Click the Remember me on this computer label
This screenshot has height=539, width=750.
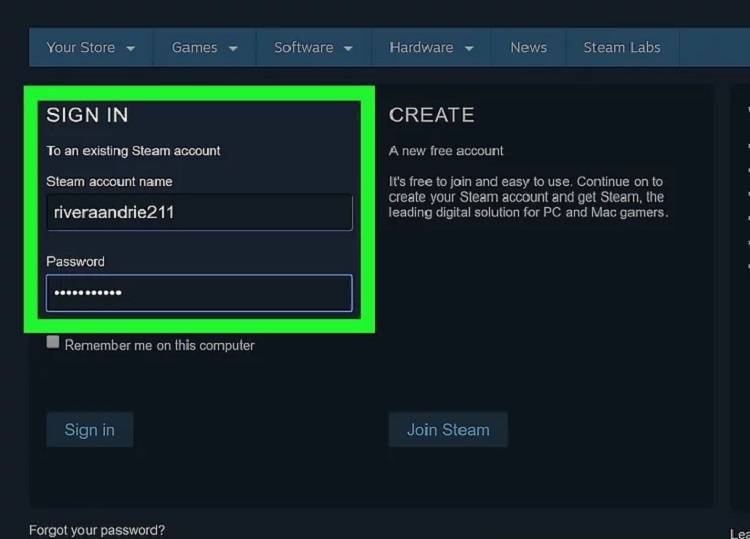pyautogui.click(x=160, y=345)
